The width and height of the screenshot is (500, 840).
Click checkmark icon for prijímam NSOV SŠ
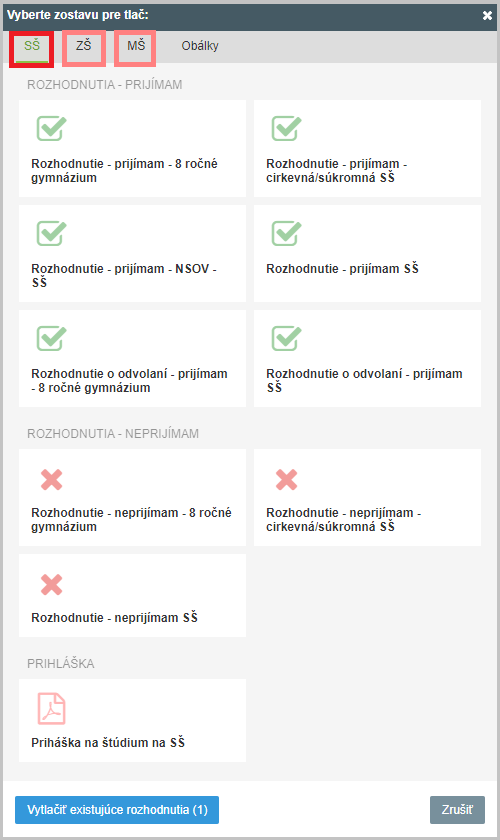(51, 234)
